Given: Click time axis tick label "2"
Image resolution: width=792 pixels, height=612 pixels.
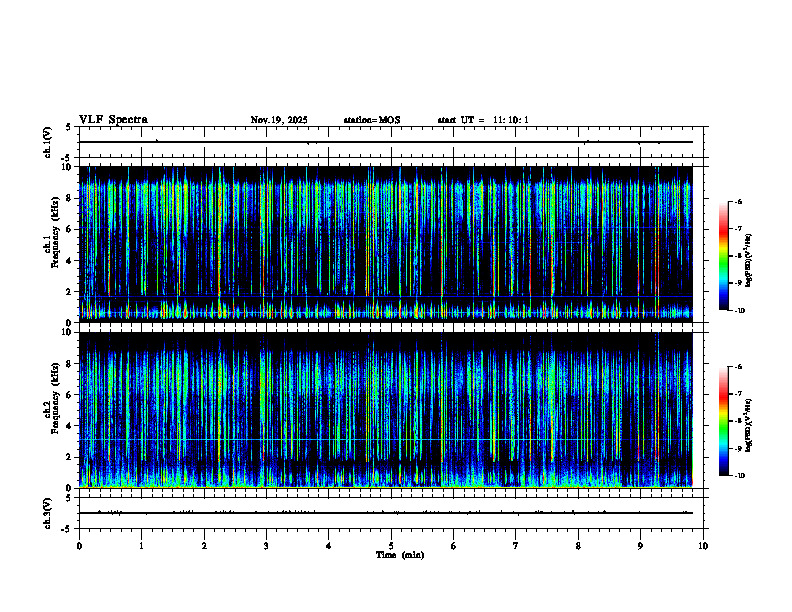Looking at the screenshot, I should point(204,546).
